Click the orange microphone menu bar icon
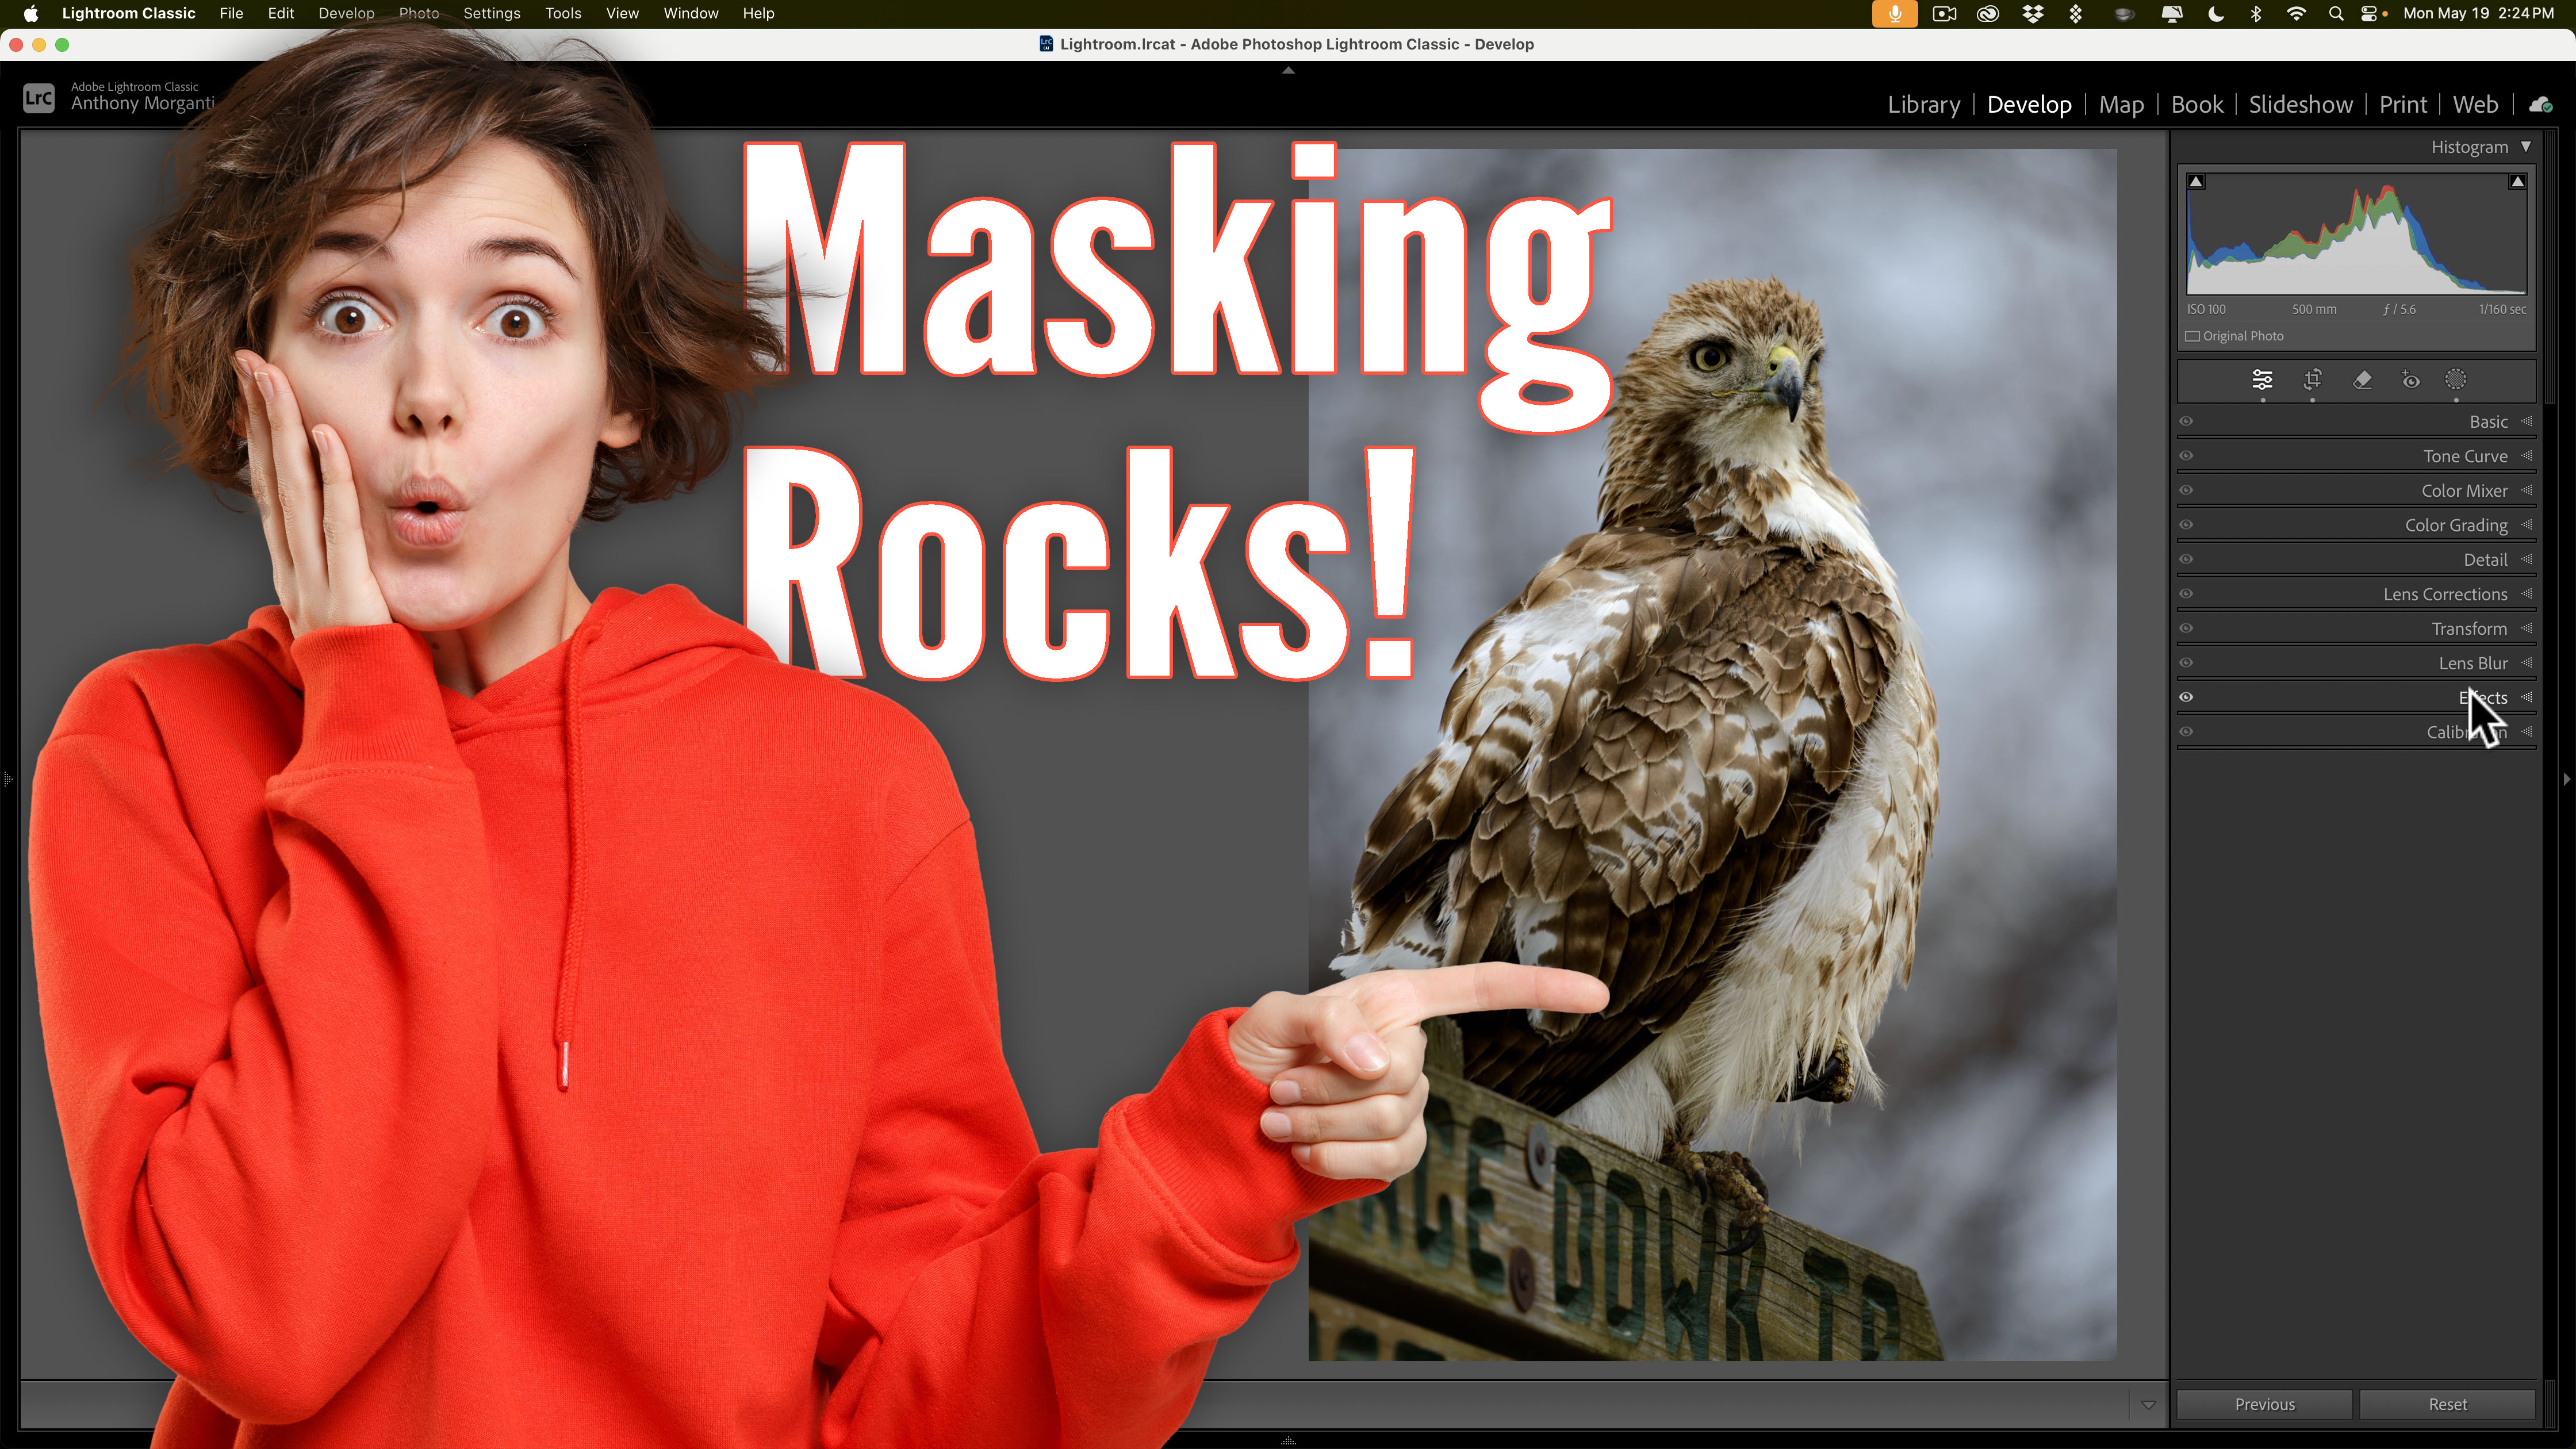The image size is (2576, 1449). point(1894,14)
